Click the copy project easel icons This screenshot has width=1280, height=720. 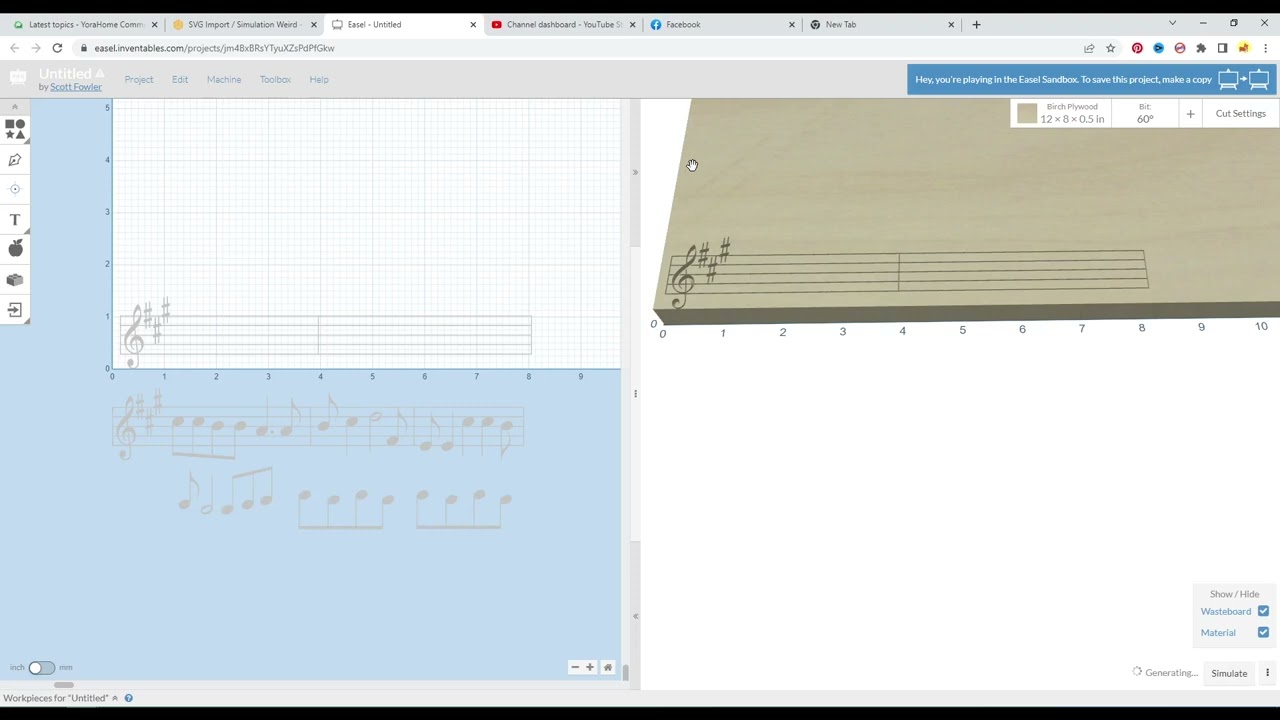click(x=1243, y=80)
